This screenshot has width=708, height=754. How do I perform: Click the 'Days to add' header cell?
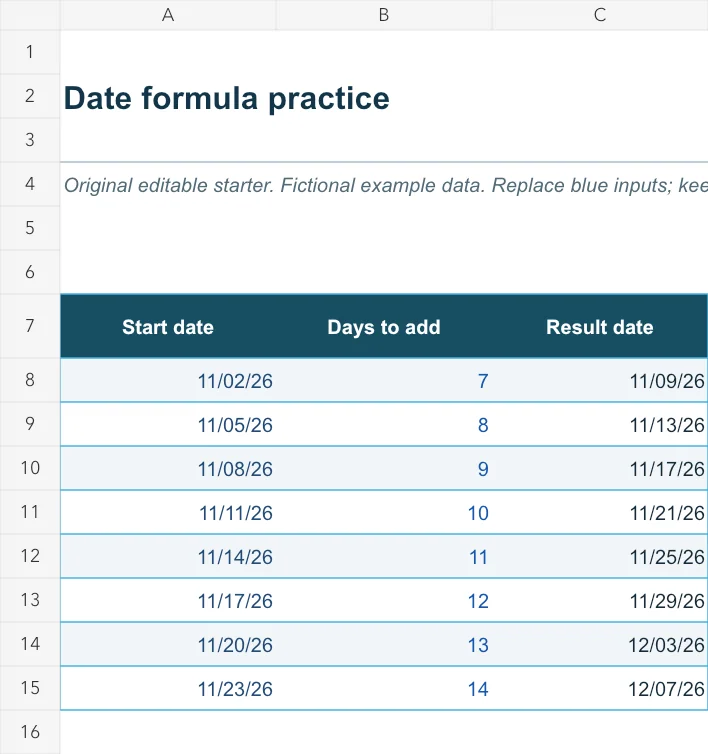coord(384,327)
